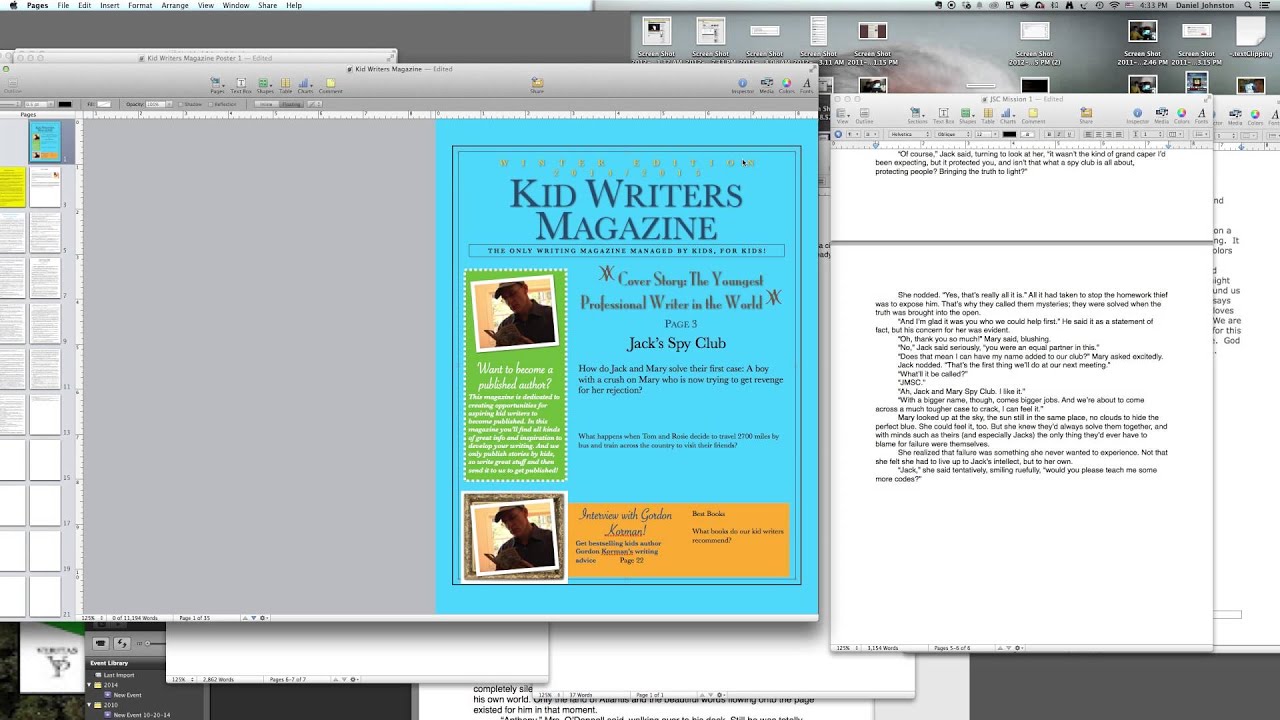1280x720 pixels.
Task: Open Colors panel in Kid Writers Magazine
Action: (787, 84)
